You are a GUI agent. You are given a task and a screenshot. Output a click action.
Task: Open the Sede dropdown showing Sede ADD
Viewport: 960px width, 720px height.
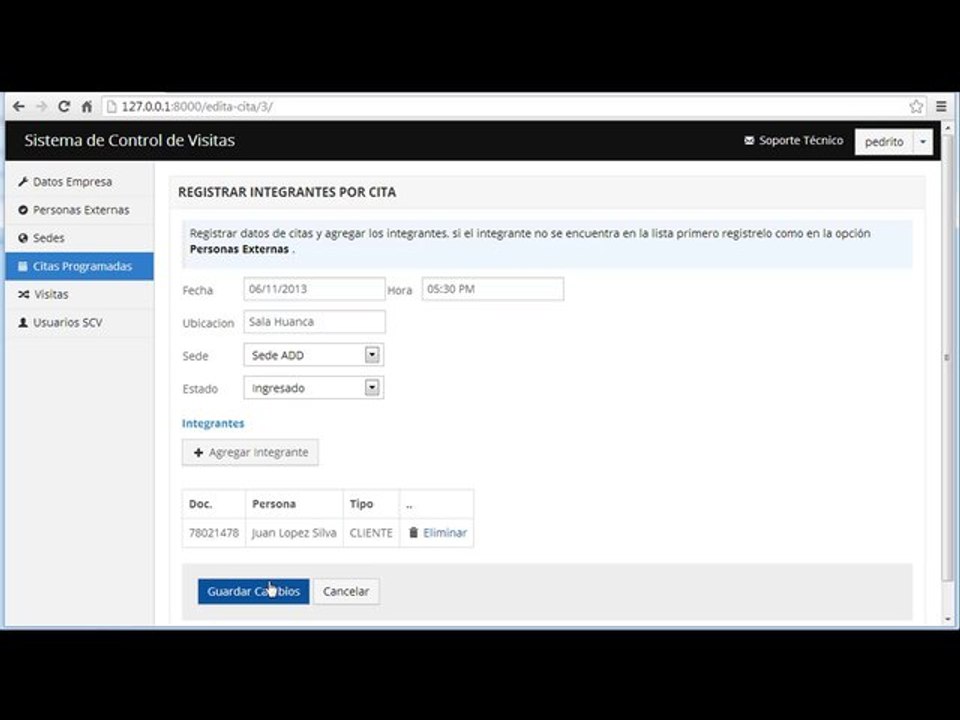click(313, 355)
